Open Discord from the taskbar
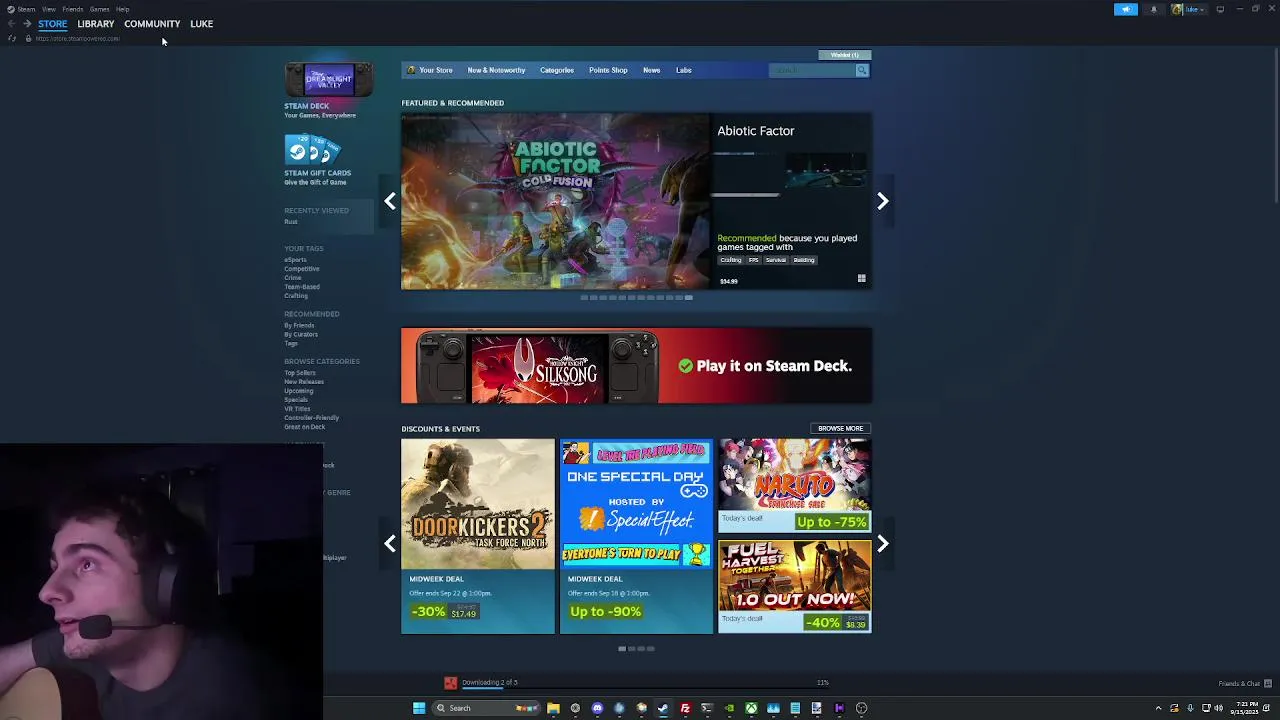1280x720 pixels. pos(597,708)
